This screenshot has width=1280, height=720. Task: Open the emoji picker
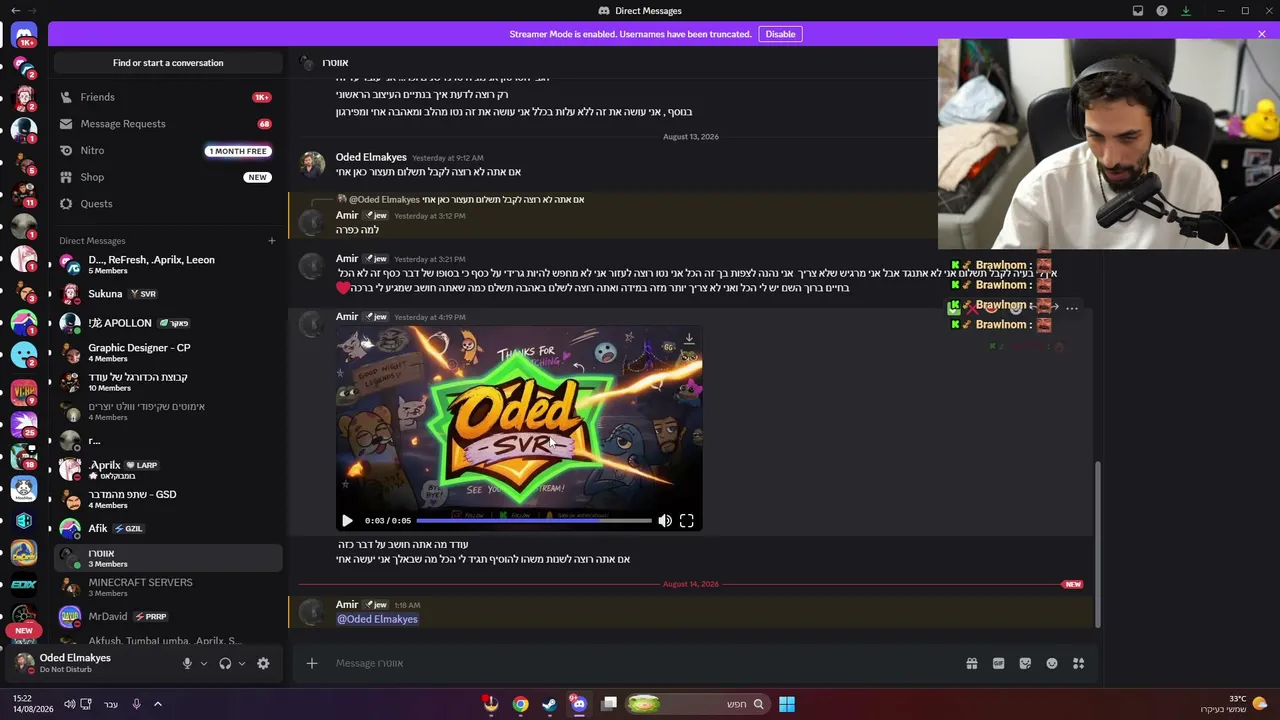click(x=1052, y=663)
